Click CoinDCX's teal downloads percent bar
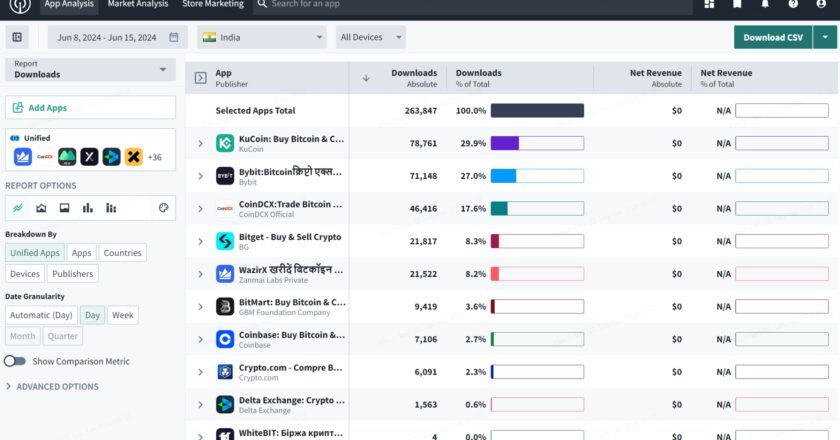 pyautogui.click(x=499, y=208)
